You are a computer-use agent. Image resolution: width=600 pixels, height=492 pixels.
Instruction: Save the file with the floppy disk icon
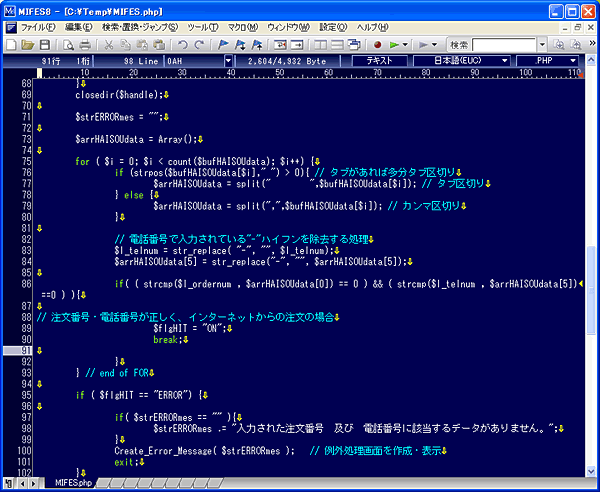pos(45,45)
